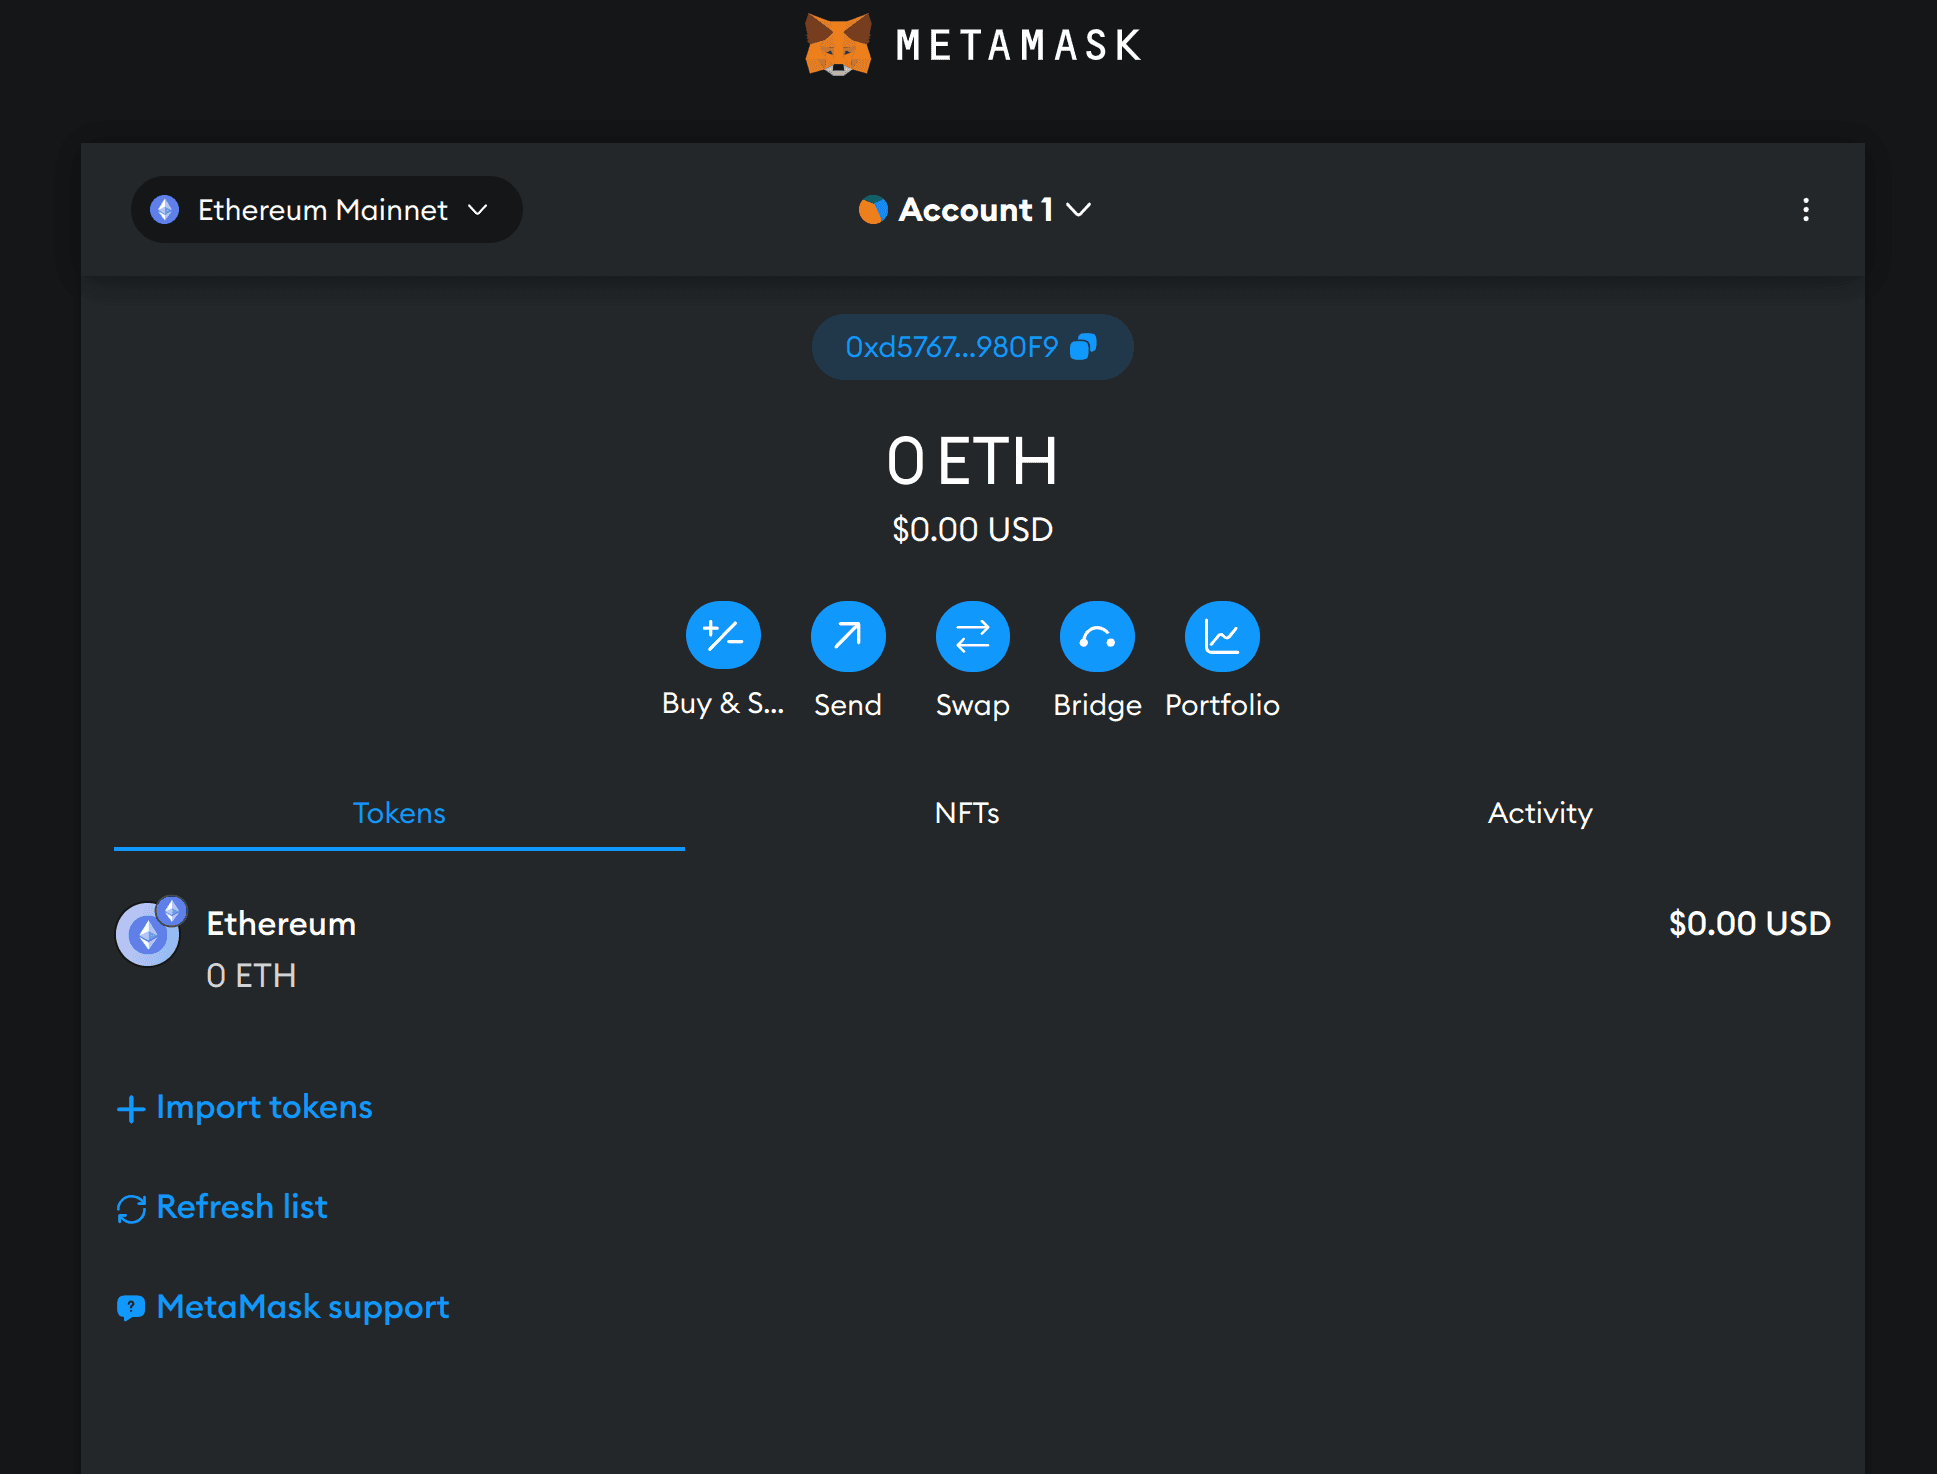Viewport: 1937px width, 1474px height.
Task: Switch to the Tokens tab
Action: point(399,813)
